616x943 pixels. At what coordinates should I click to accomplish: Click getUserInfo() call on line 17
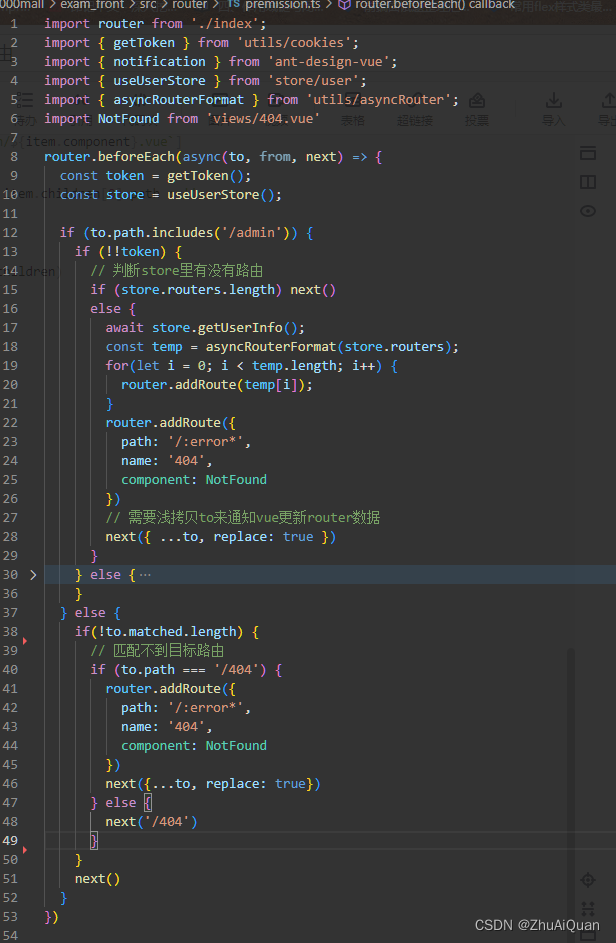[x=248, y=328]
